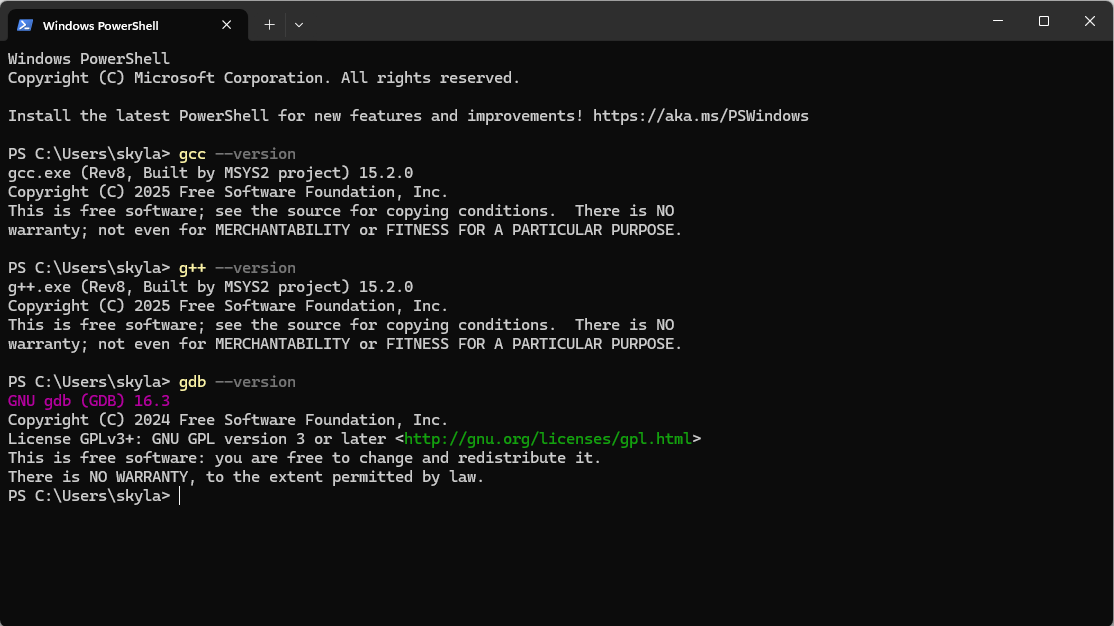Click the 'gcc' command text
The image size is (1114, 626).
pos(192,154)
